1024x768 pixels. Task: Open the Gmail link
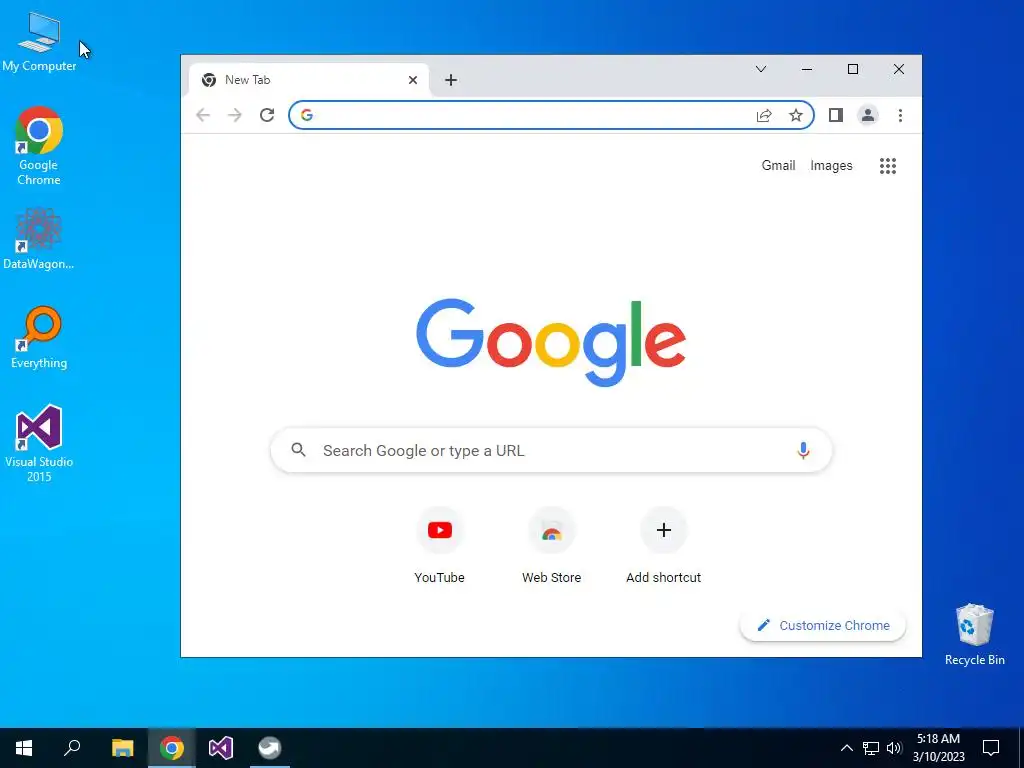coord(778,166)
